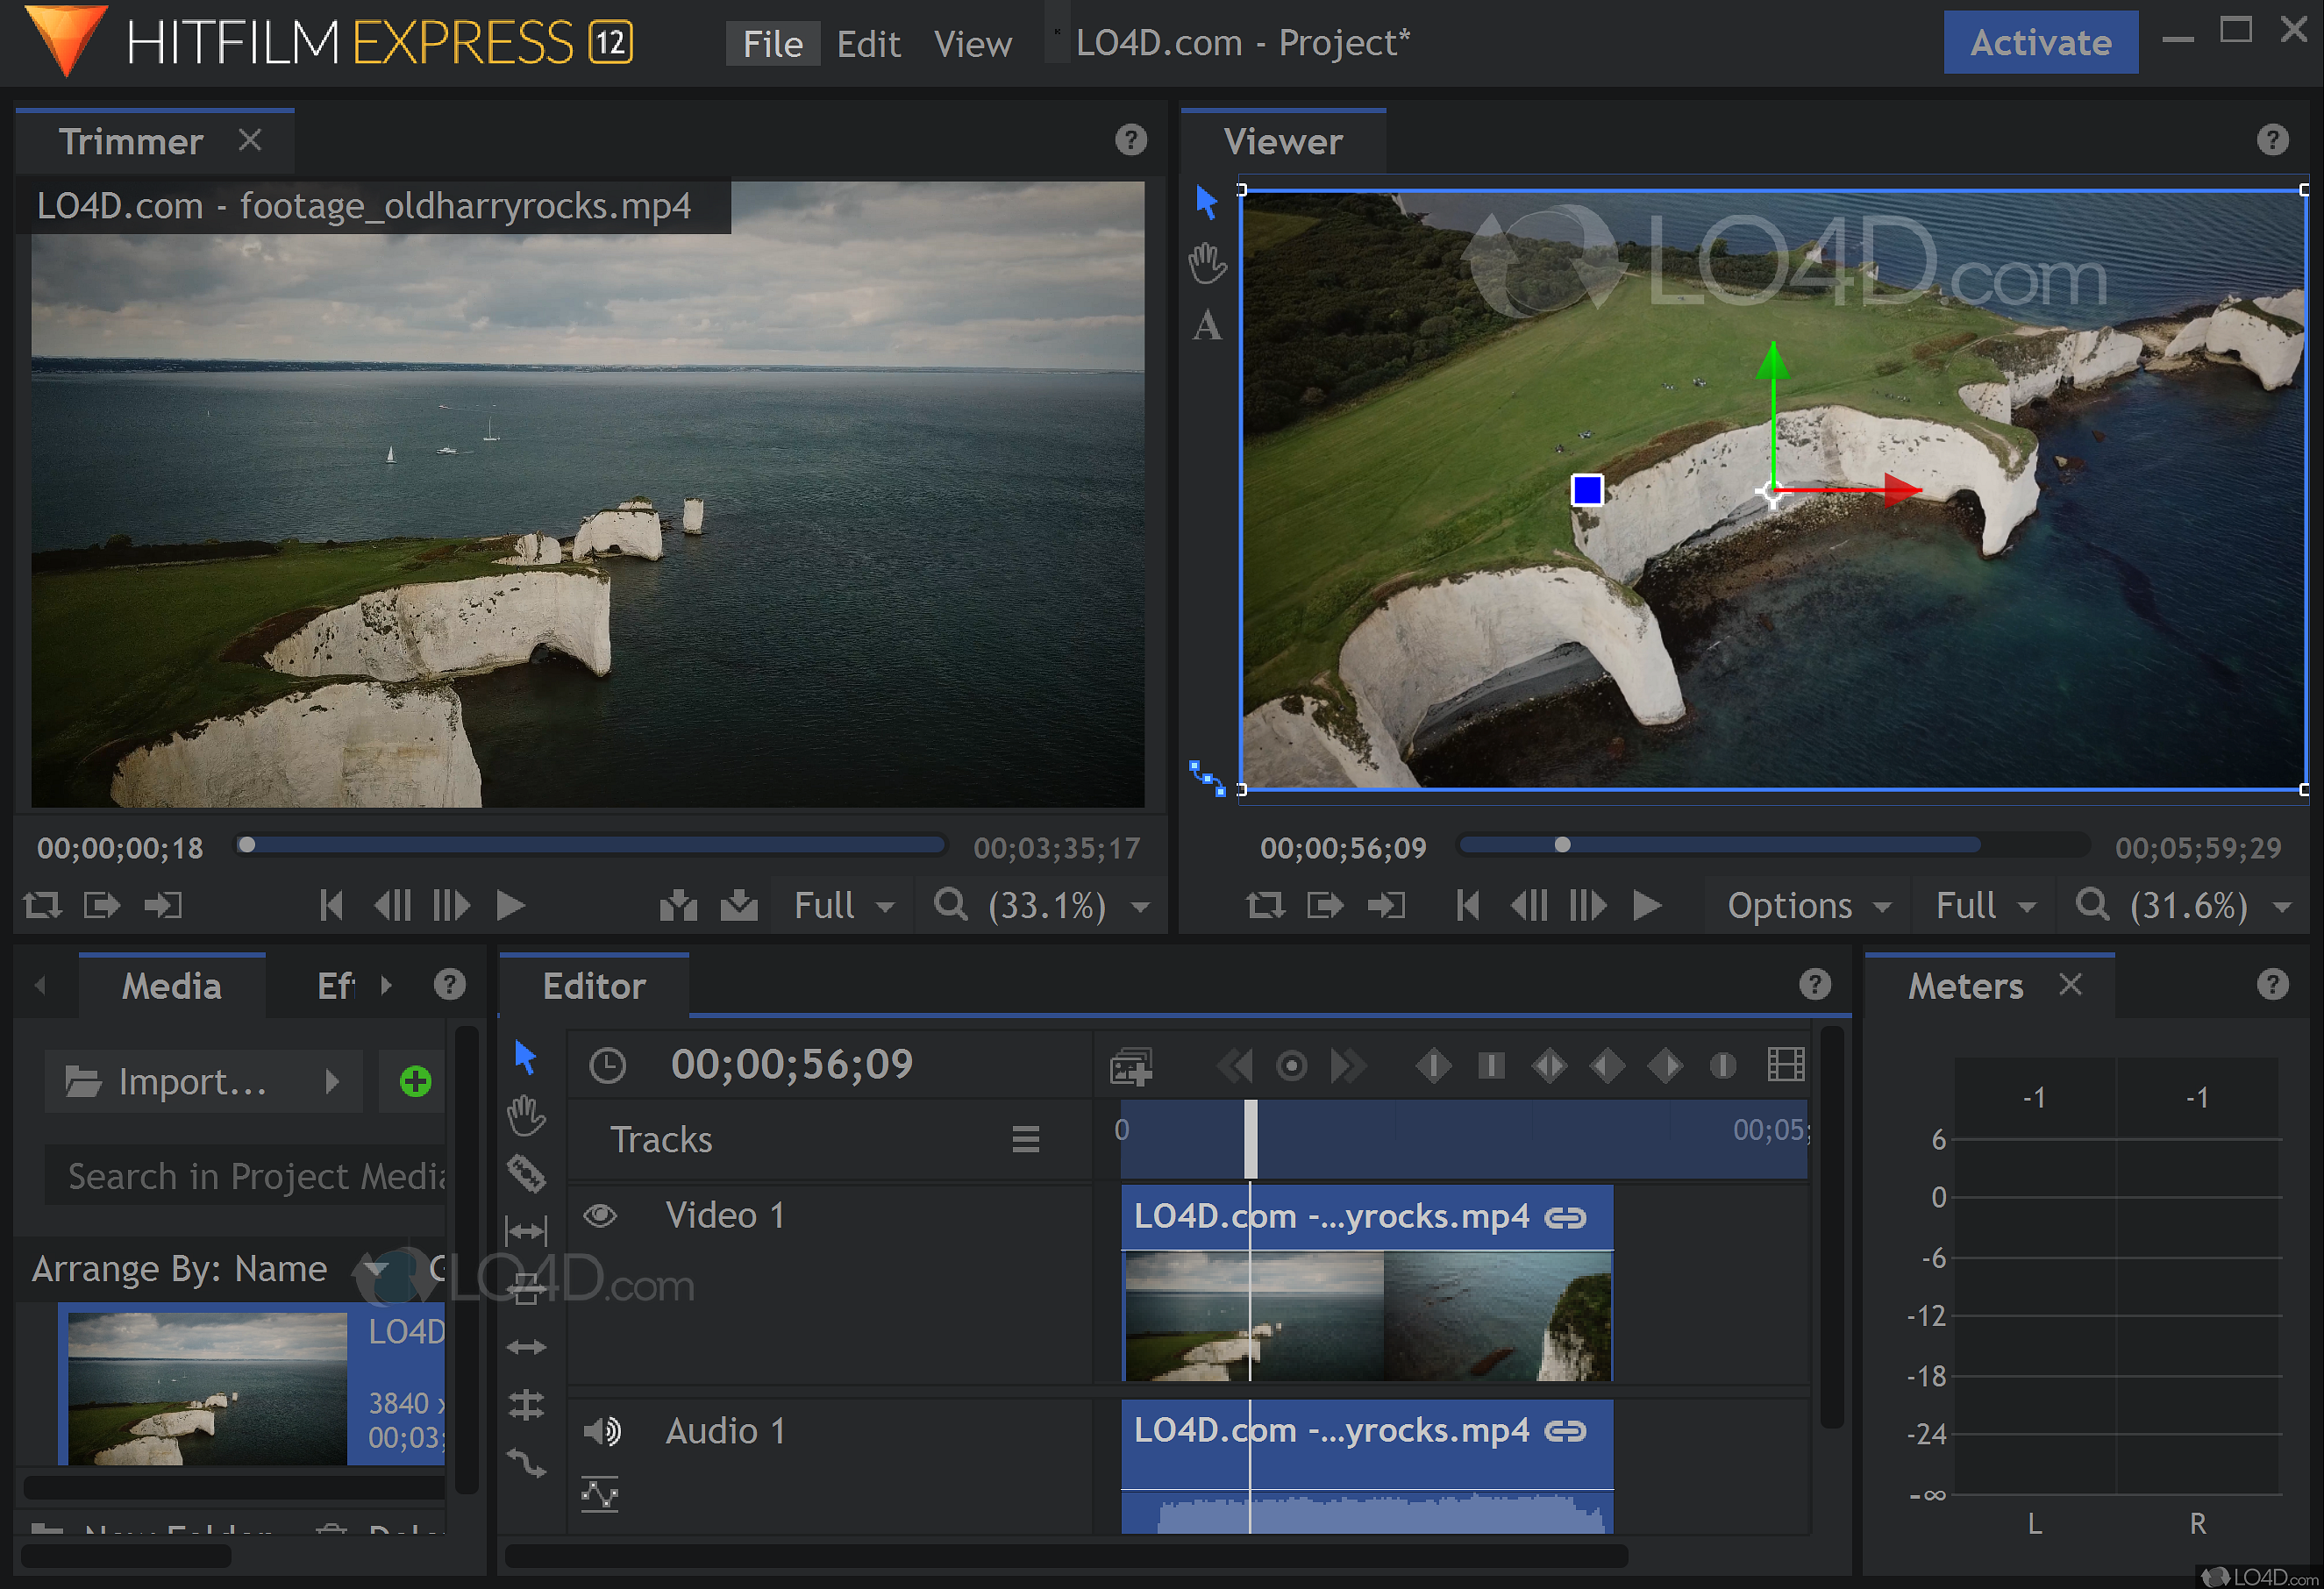
Task: Open the Tracks options menu
Action: [1025, 1139]
